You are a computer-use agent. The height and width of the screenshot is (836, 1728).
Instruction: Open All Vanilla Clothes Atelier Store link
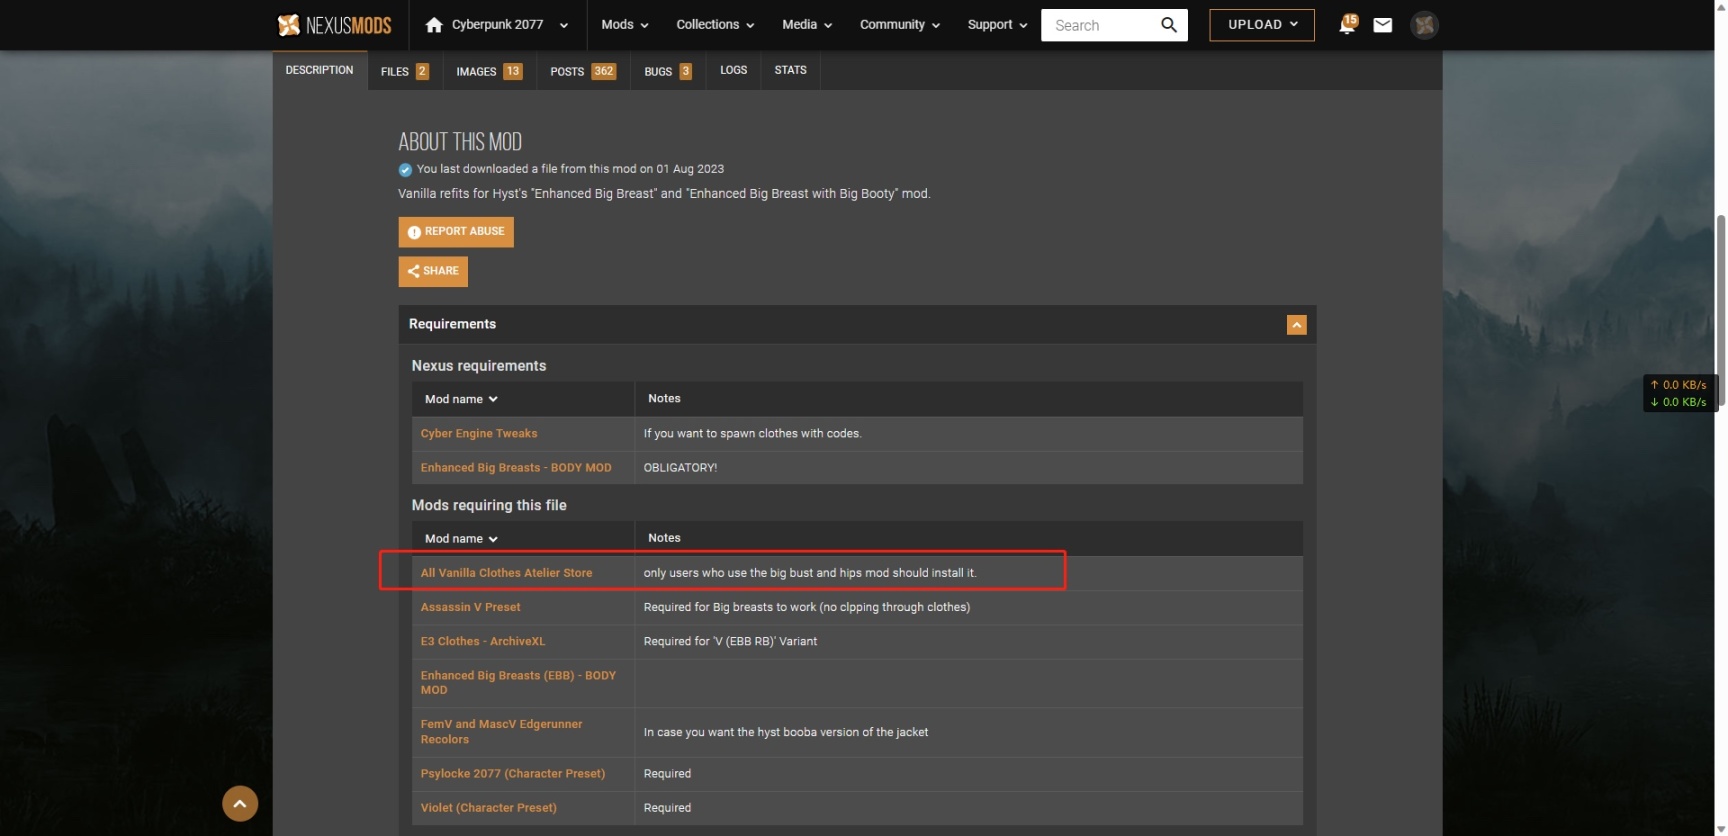pyautogui.click(x=506, y=573)
